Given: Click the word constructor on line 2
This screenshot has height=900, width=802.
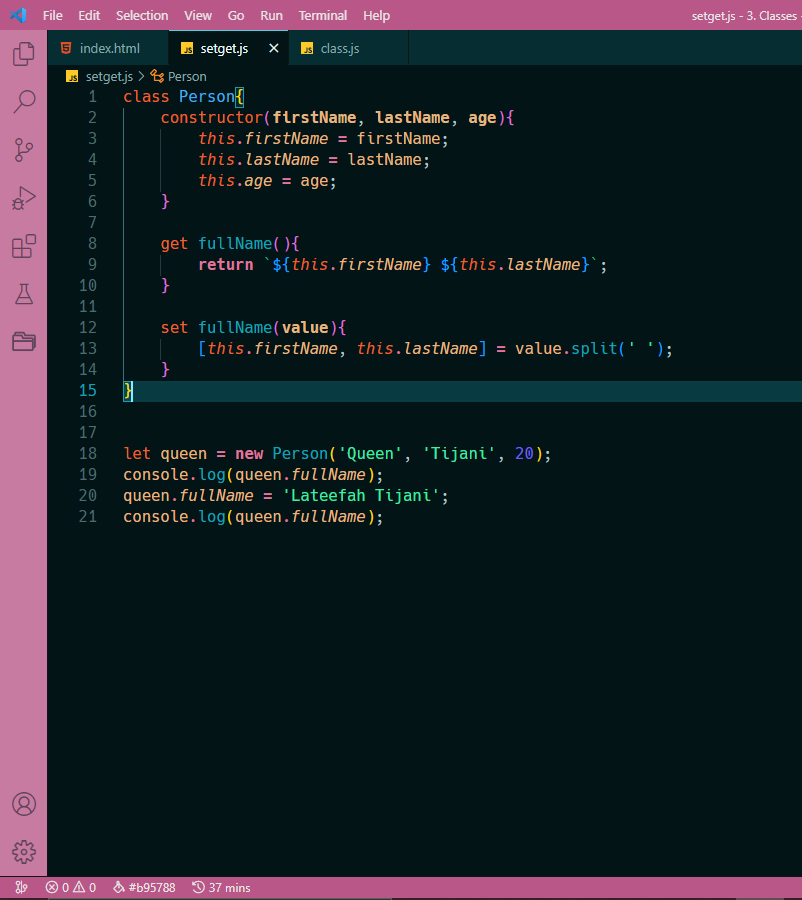Looking at the screenshot, I should pyautogui.click(x=212, y=118).
